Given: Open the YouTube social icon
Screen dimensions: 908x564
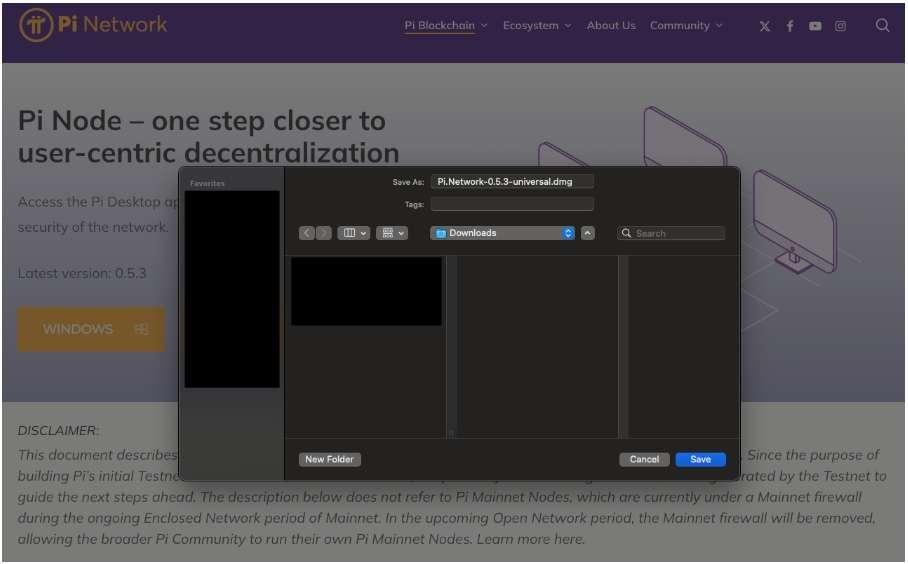Looking at the screenshot, I should click(815, 26).
